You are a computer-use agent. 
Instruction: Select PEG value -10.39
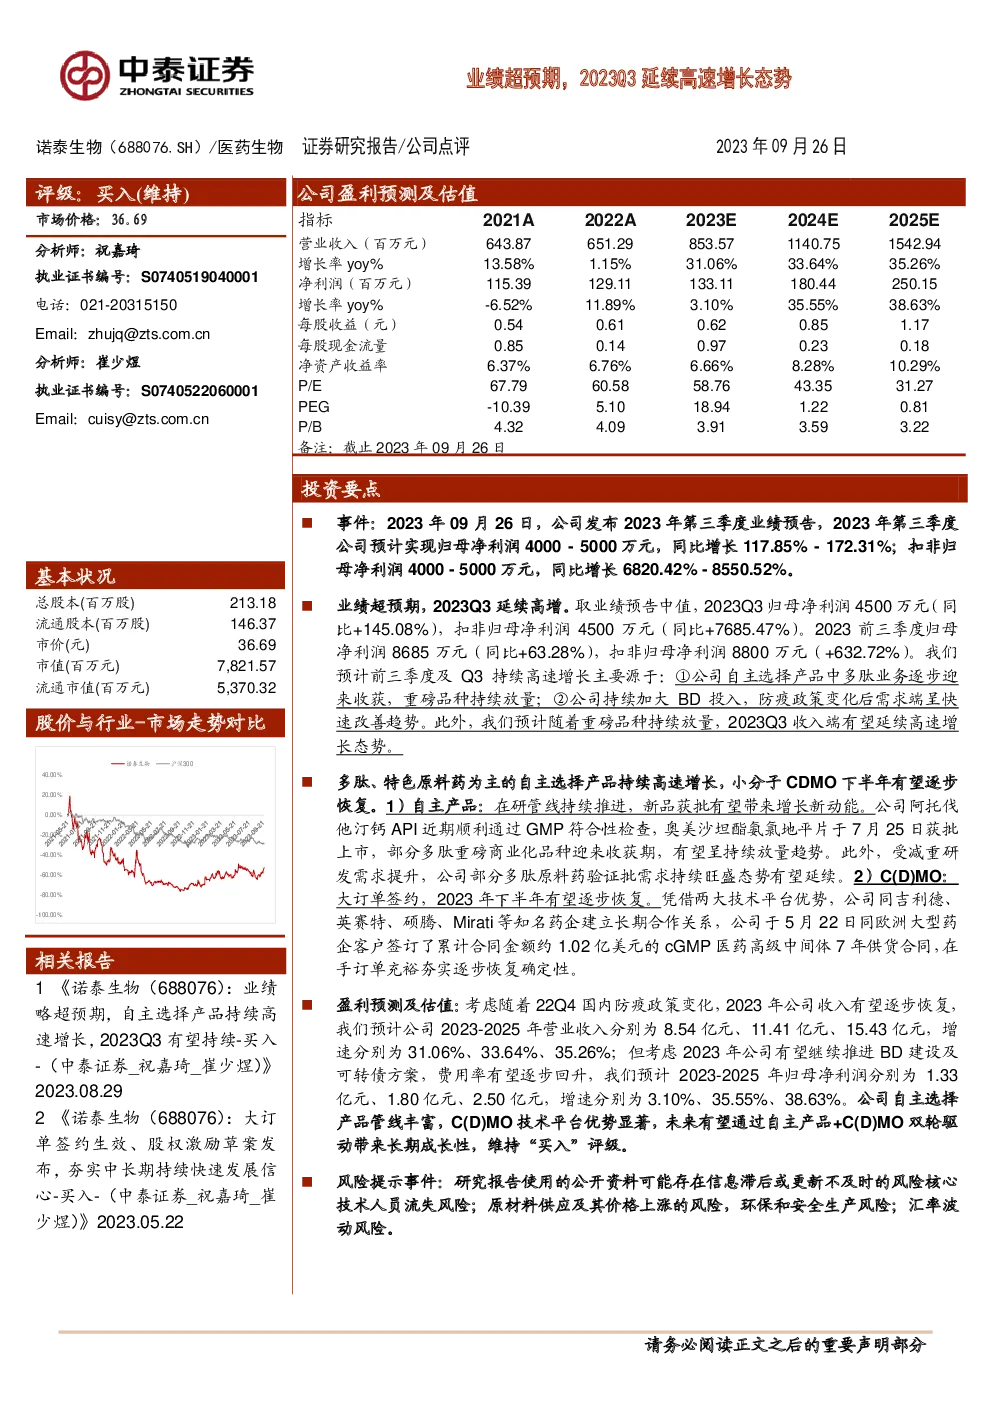click(508, 407)
